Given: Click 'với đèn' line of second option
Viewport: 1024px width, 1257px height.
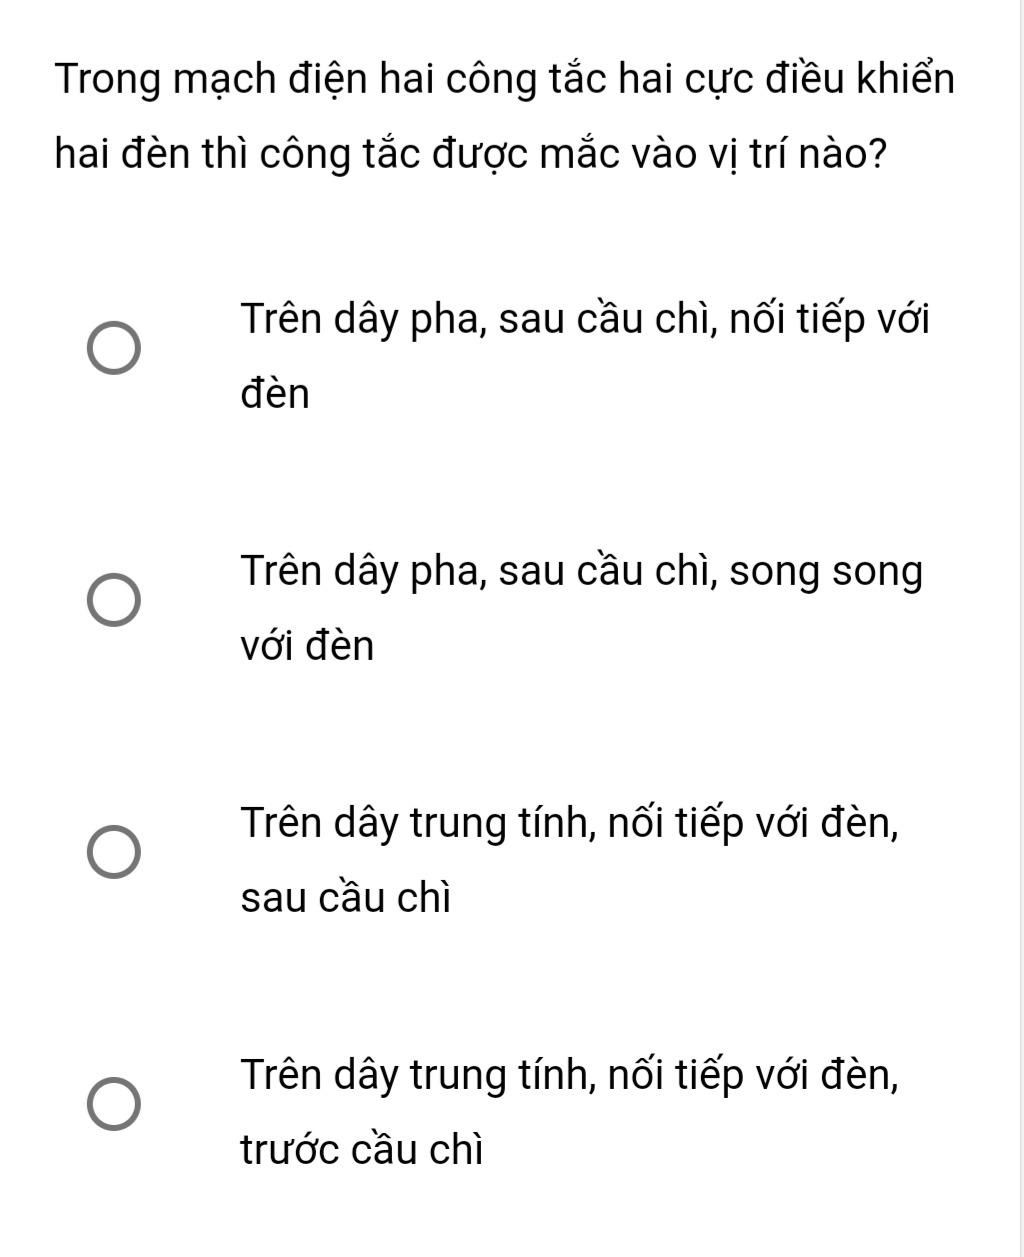Looking at the screenshot, I should [307, 646].
